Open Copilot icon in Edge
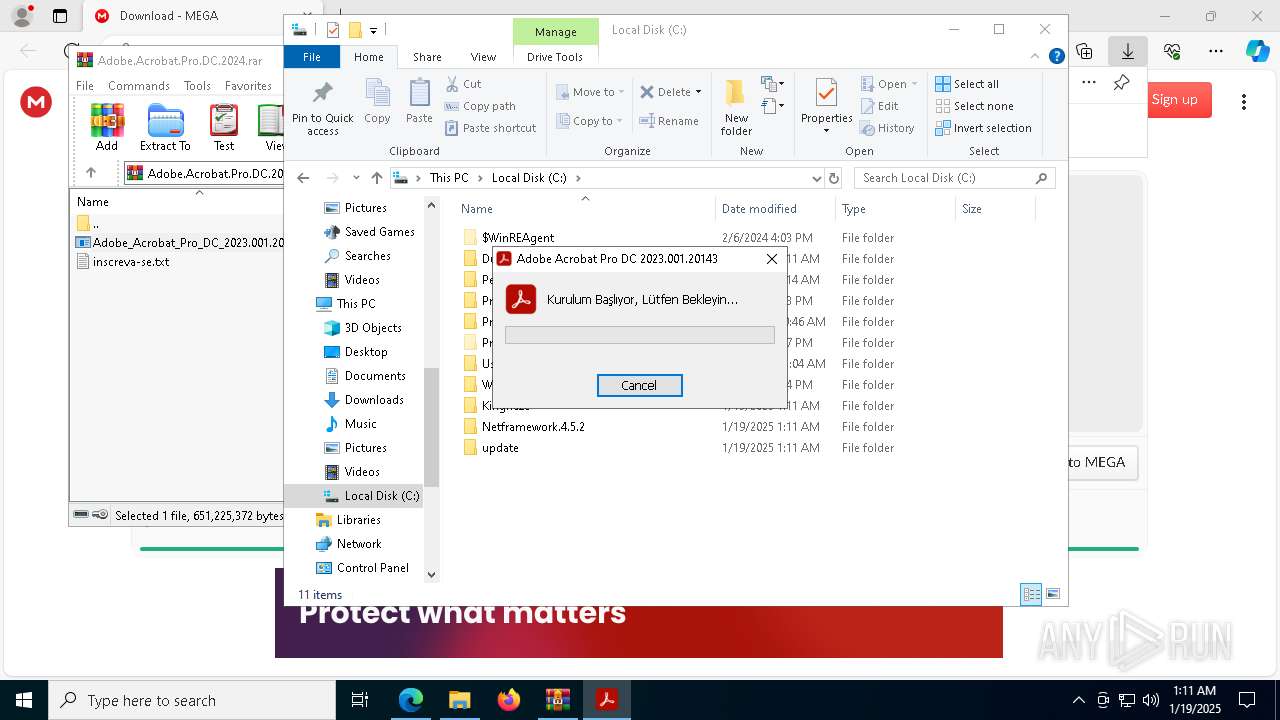The width and height of the screenshot is (1280, 720). (x=1257, y=51)
